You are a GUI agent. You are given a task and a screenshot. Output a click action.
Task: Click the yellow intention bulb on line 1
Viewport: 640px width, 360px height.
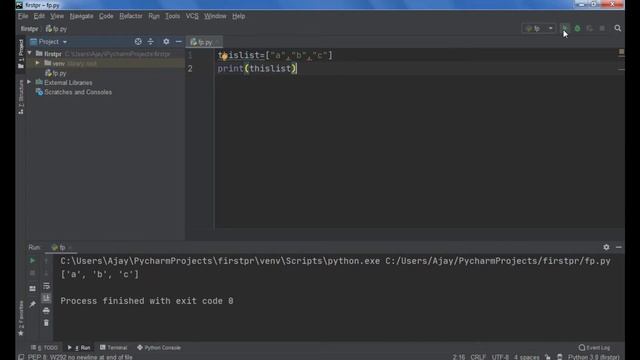(x=224, y=56)
